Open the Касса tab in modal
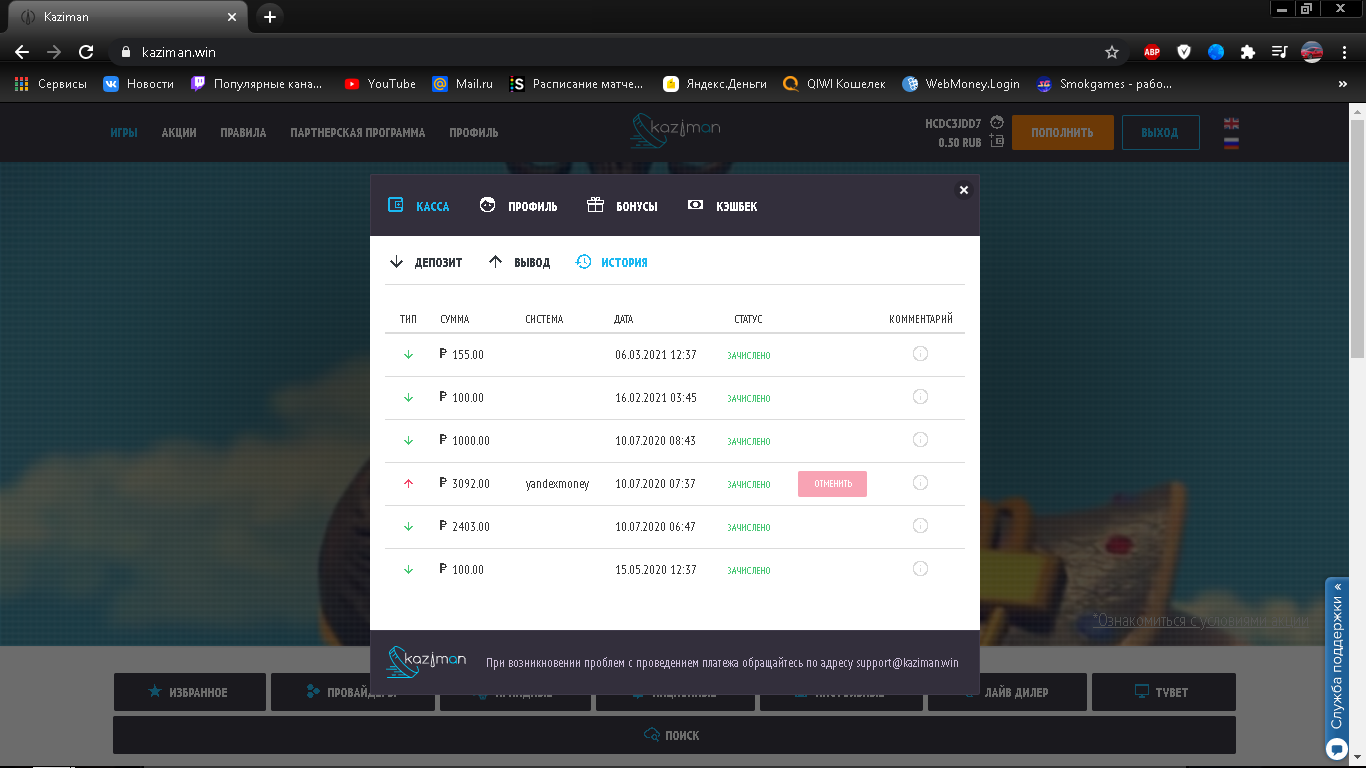The width and height of the screenshot is (1366, 768). click(x=419, y=206)
